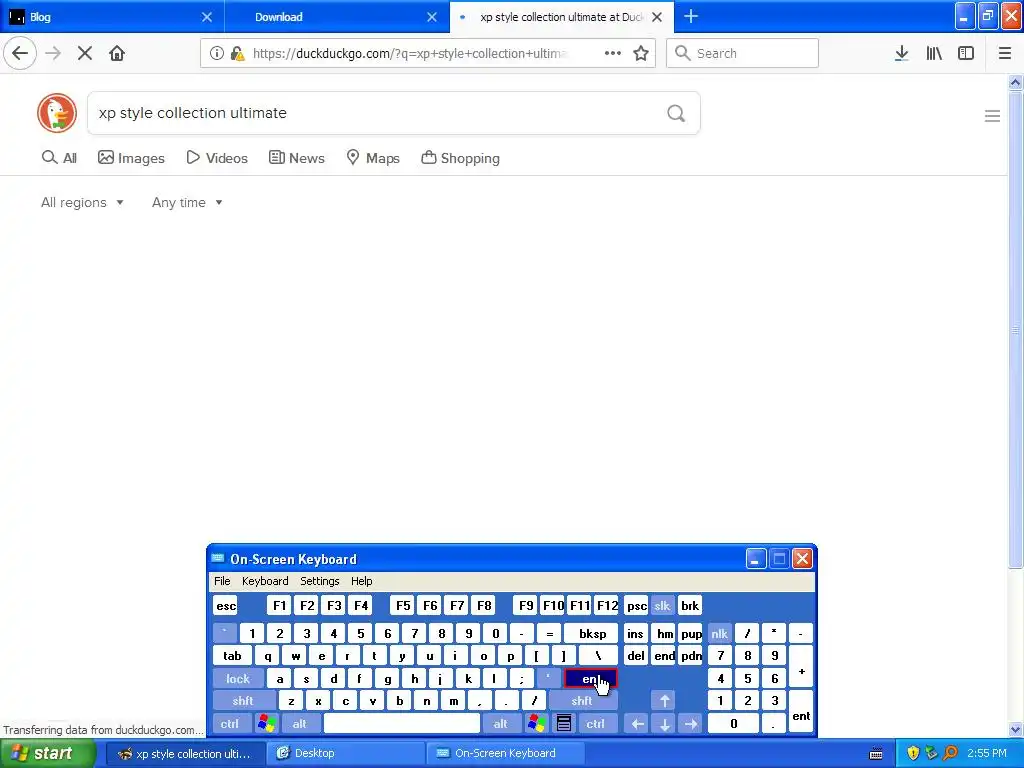Select the Maps search category

[x=373, y=158]
